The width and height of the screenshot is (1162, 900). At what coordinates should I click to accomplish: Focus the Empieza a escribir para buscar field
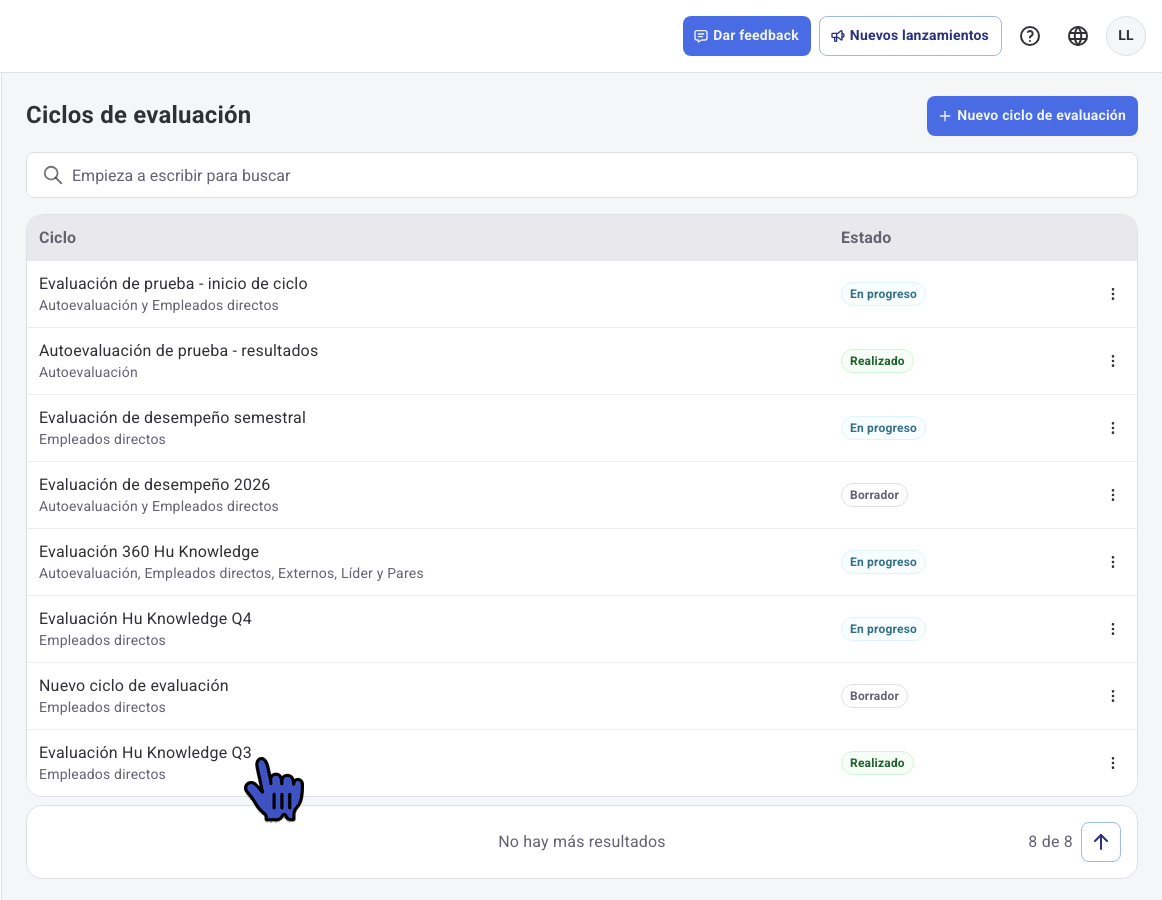pos(582,175)
